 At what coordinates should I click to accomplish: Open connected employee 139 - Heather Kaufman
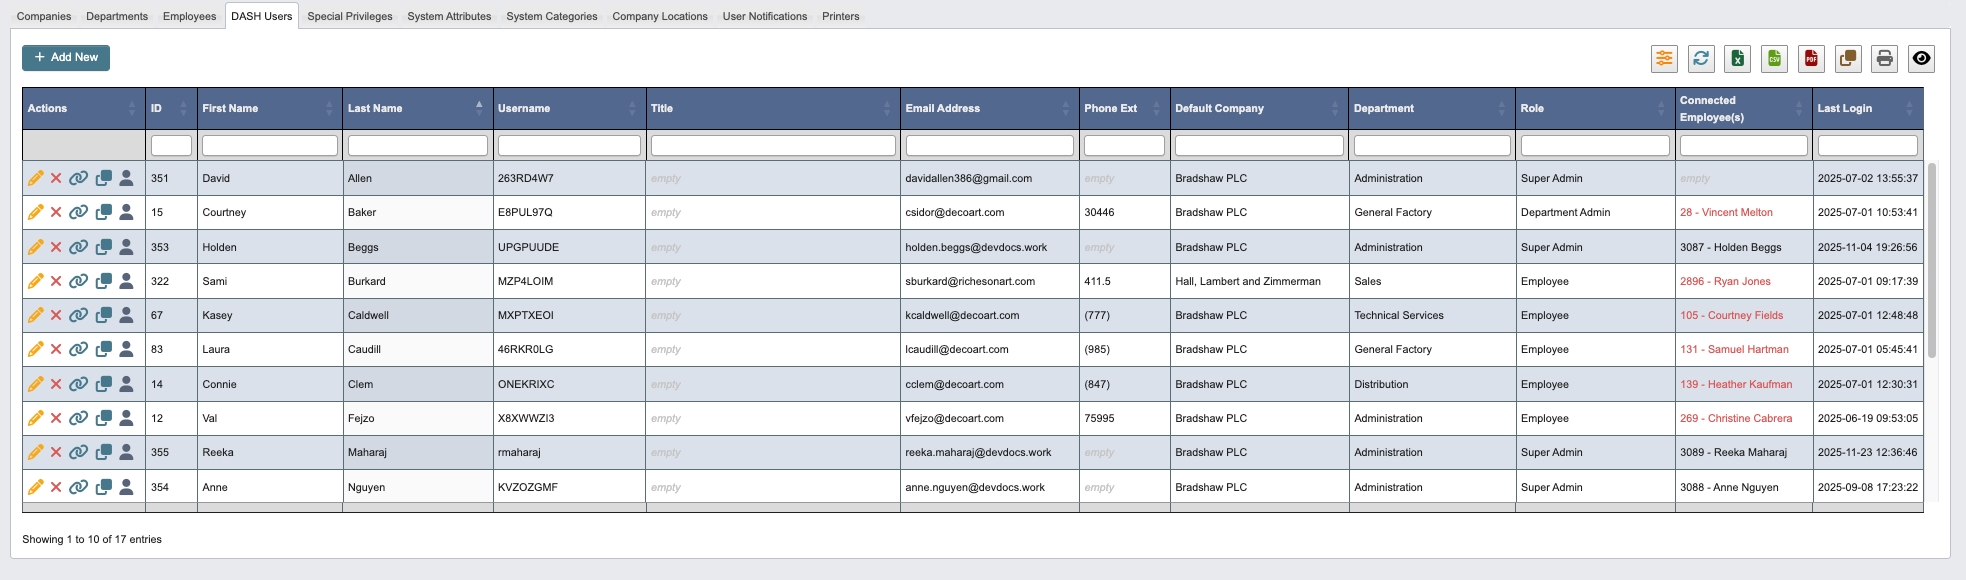coord(1736,384)
